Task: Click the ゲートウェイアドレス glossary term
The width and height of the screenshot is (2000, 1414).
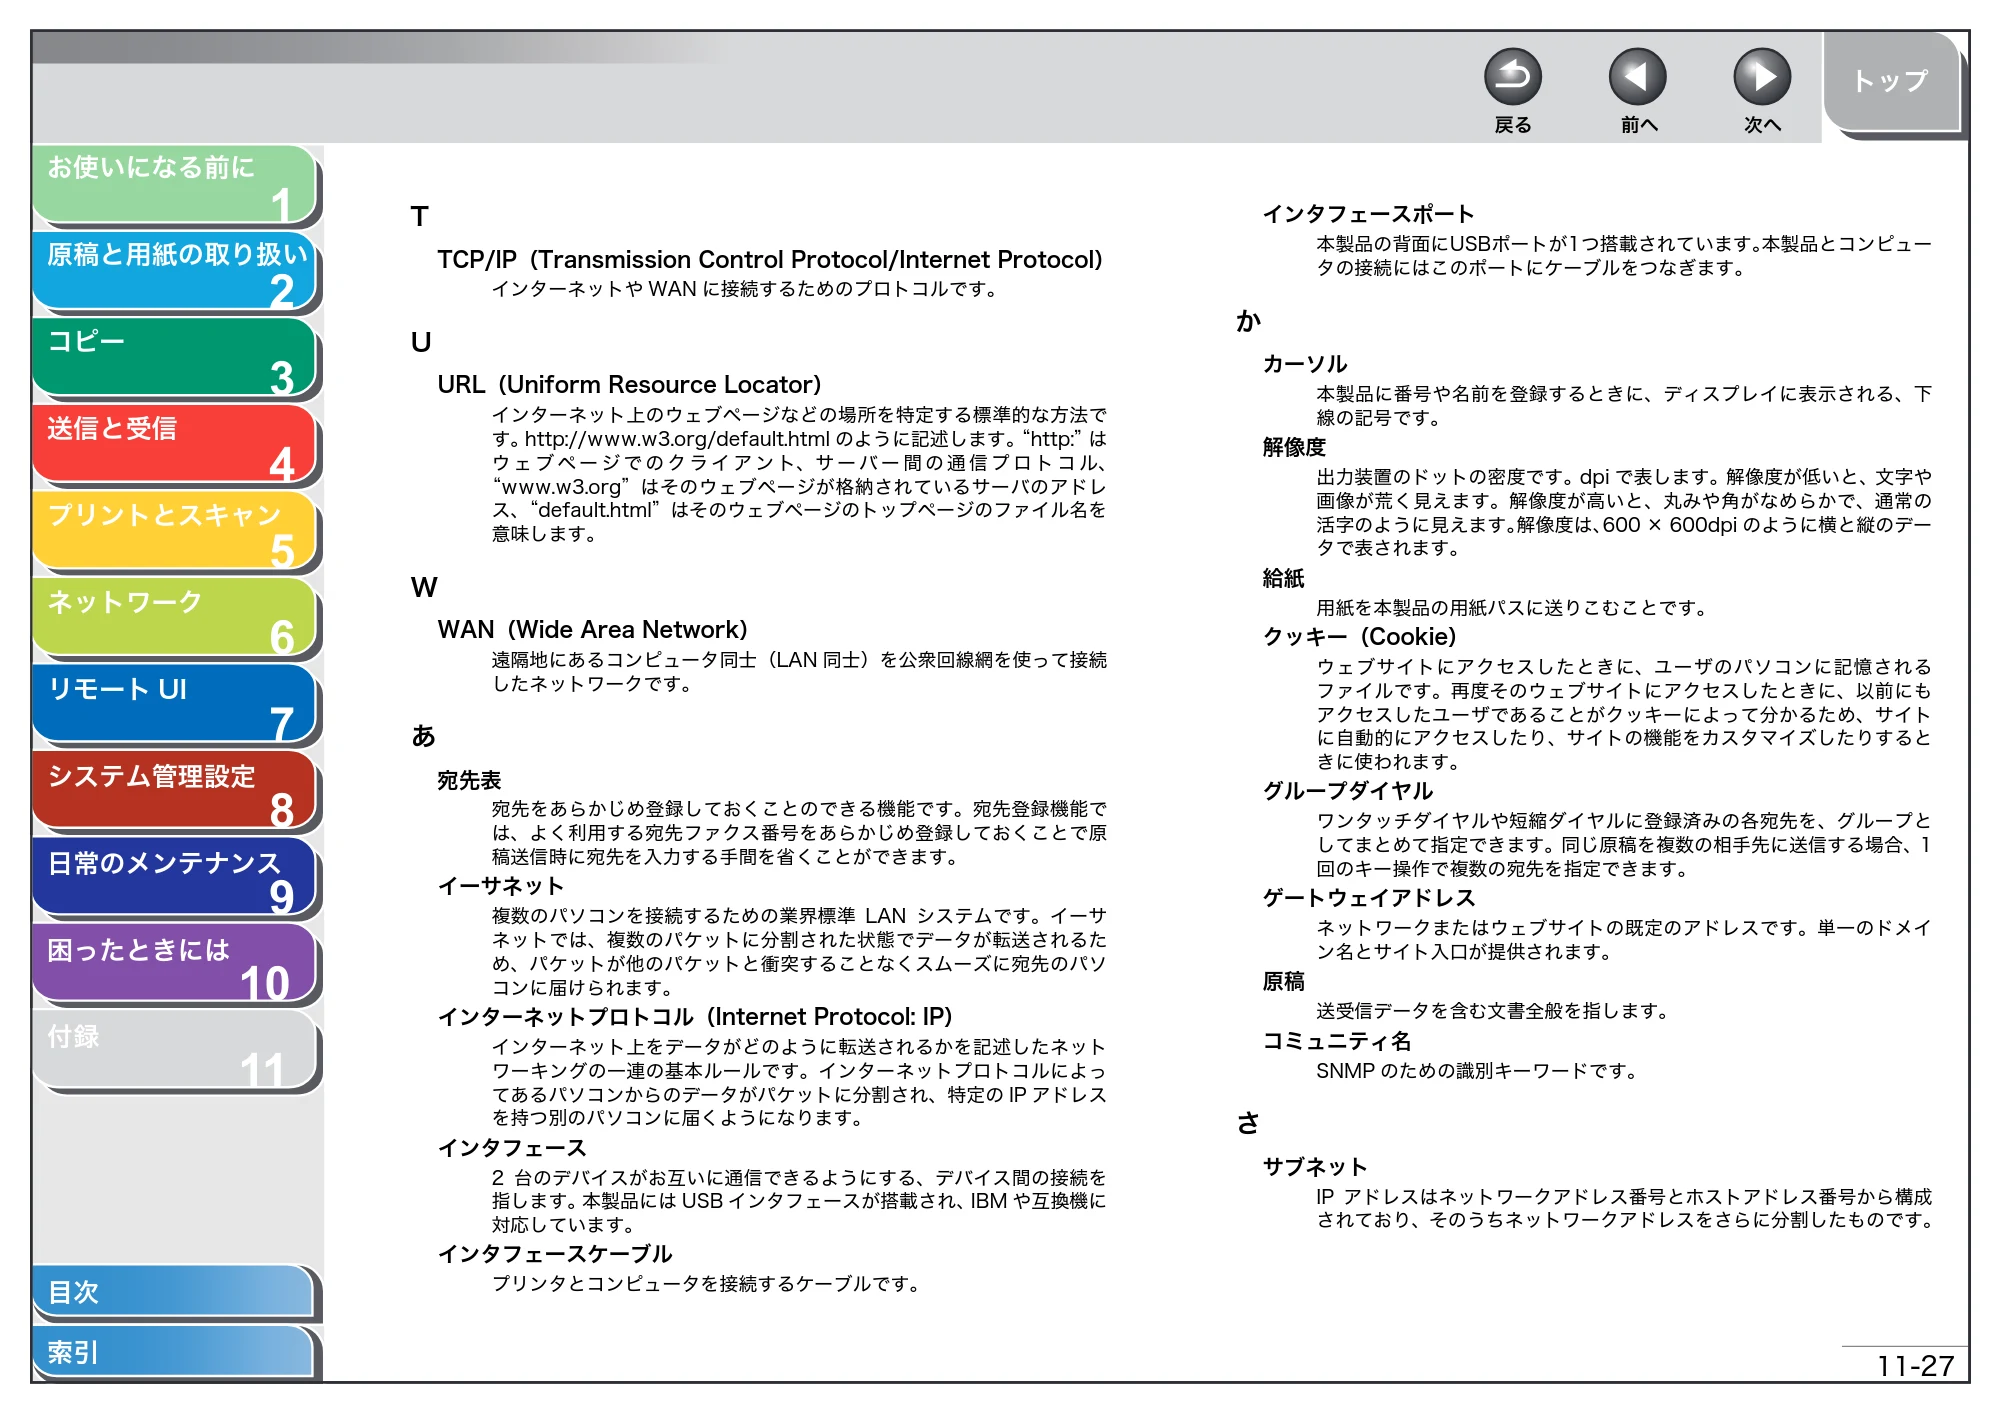Action: pos(1368,898)
